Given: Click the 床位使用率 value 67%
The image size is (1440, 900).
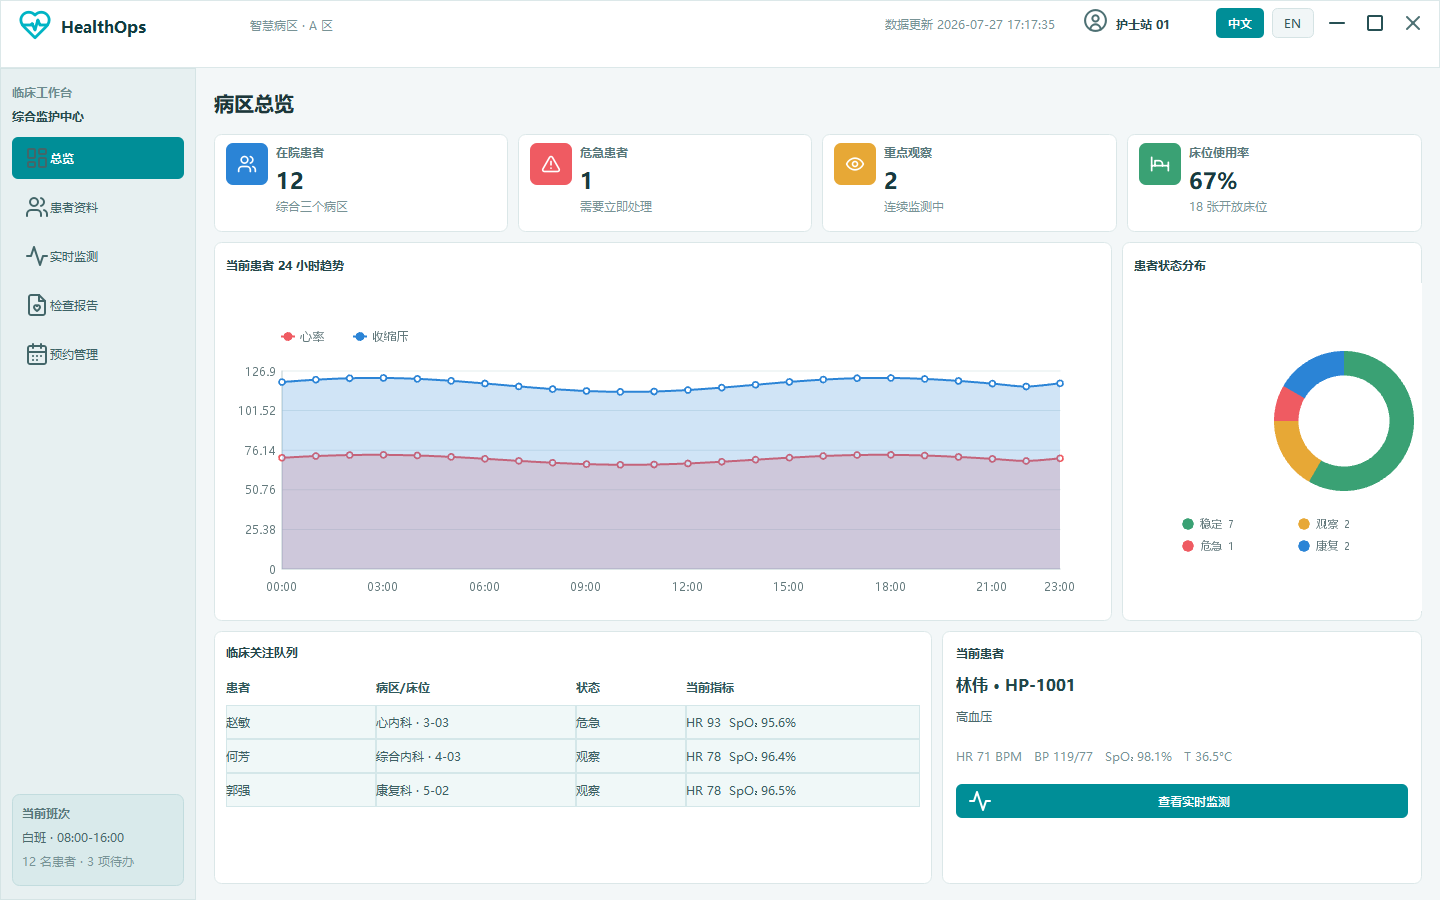Looking at the screenshot, I should coord(1213,181).
